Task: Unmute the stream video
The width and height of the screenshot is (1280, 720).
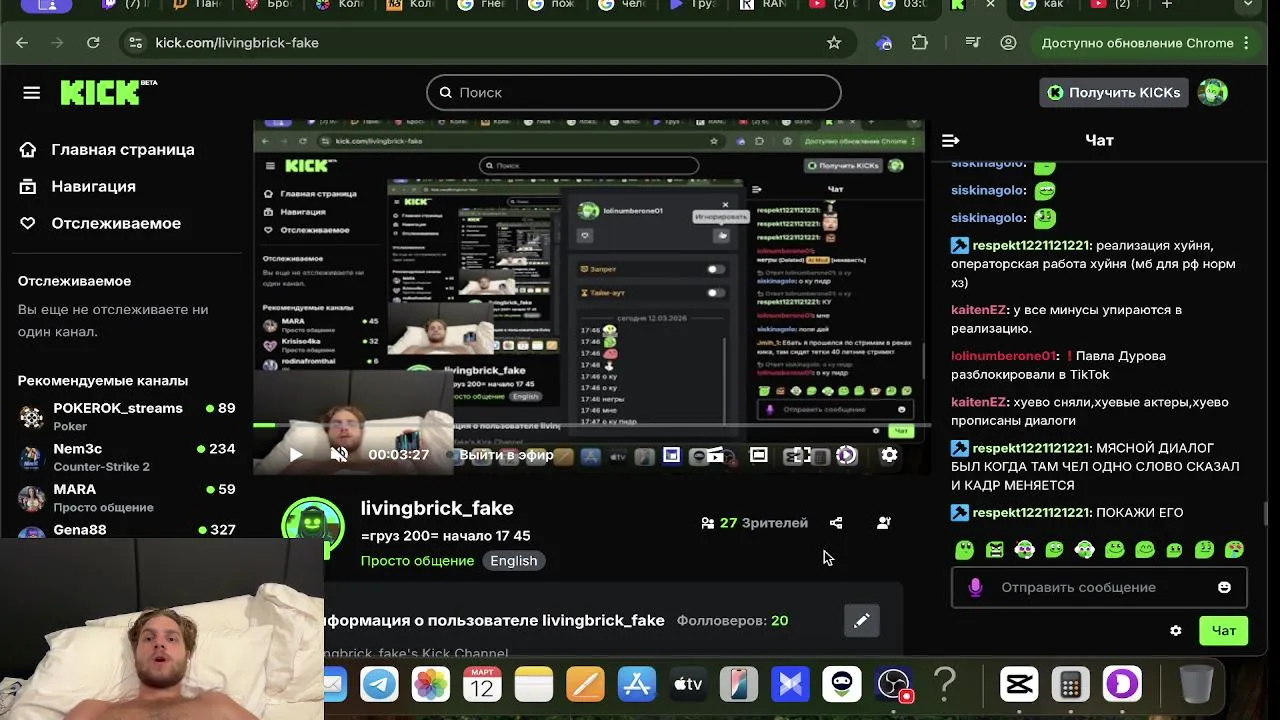Action: point(340,455)
